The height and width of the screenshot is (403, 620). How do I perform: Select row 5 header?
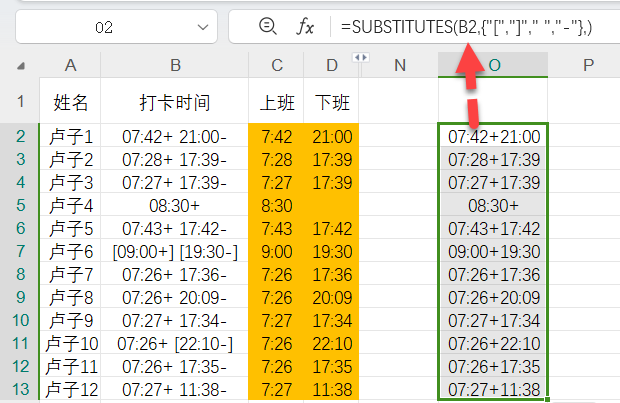(x=21, y=205)
